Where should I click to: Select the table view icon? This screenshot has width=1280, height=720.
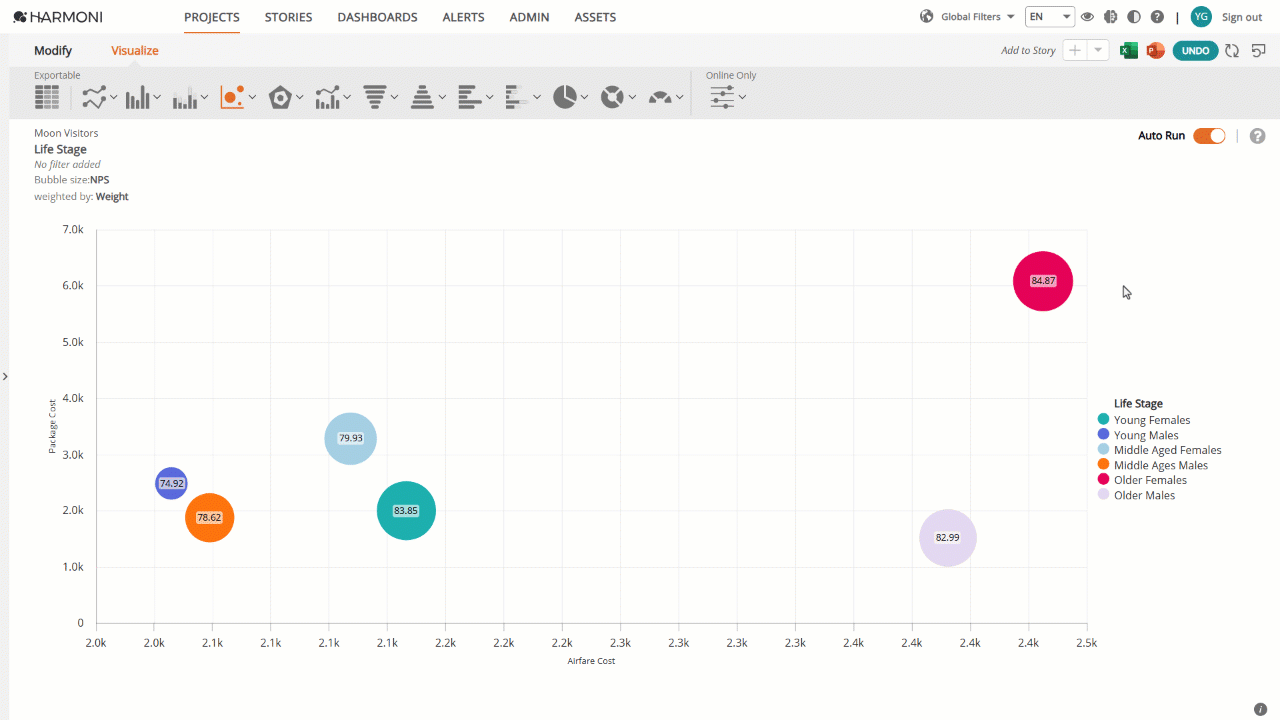(46, 97)
